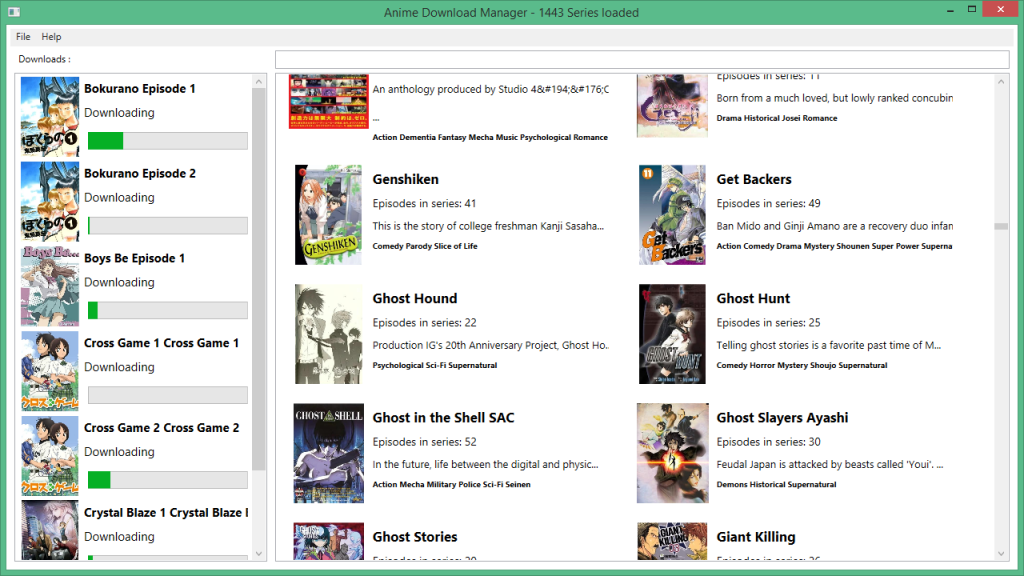Open the Ghost Stories cover image

click(328, 541)
